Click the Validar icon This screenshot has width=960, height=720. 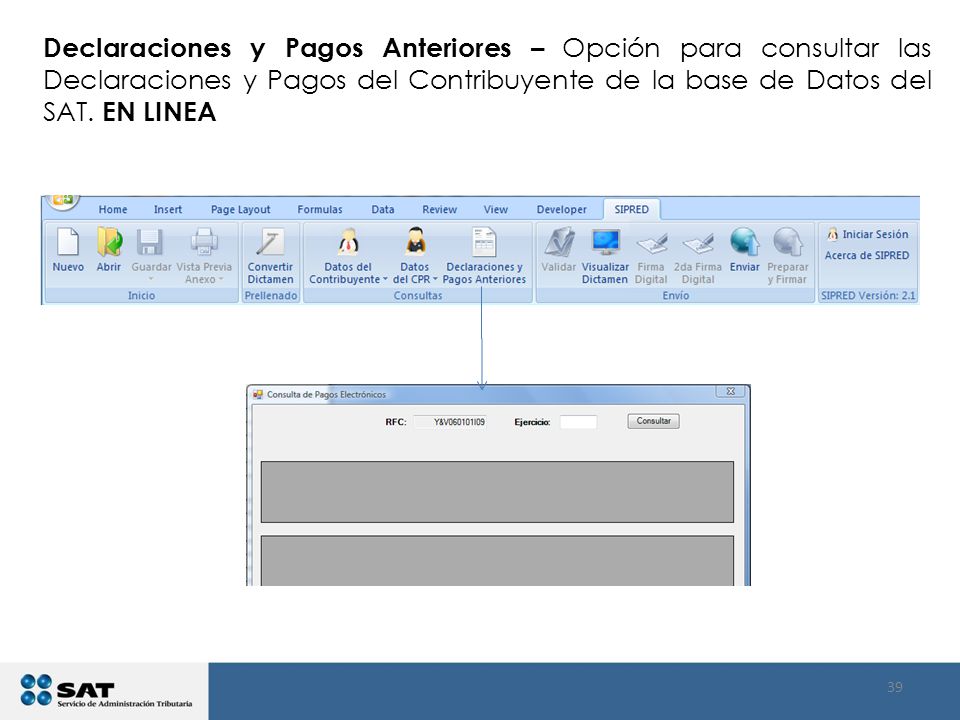coord(559,242)
